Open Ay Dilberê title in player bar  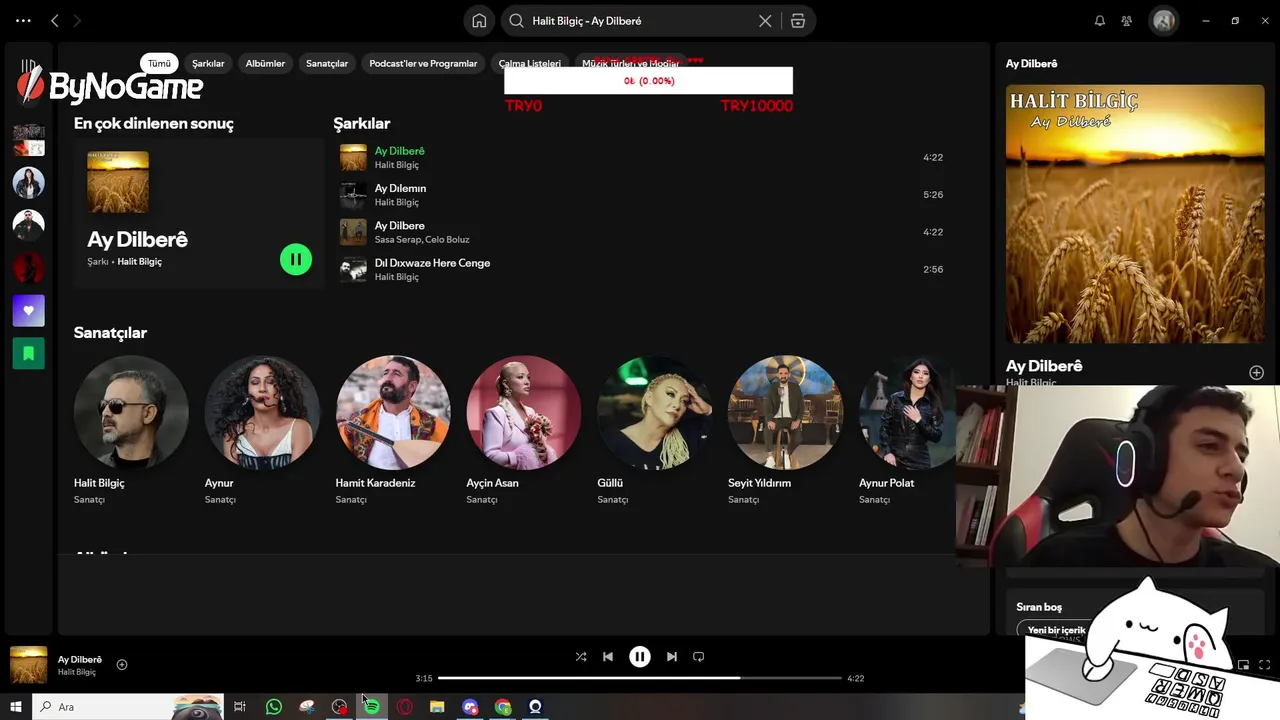tap(80, 660)
